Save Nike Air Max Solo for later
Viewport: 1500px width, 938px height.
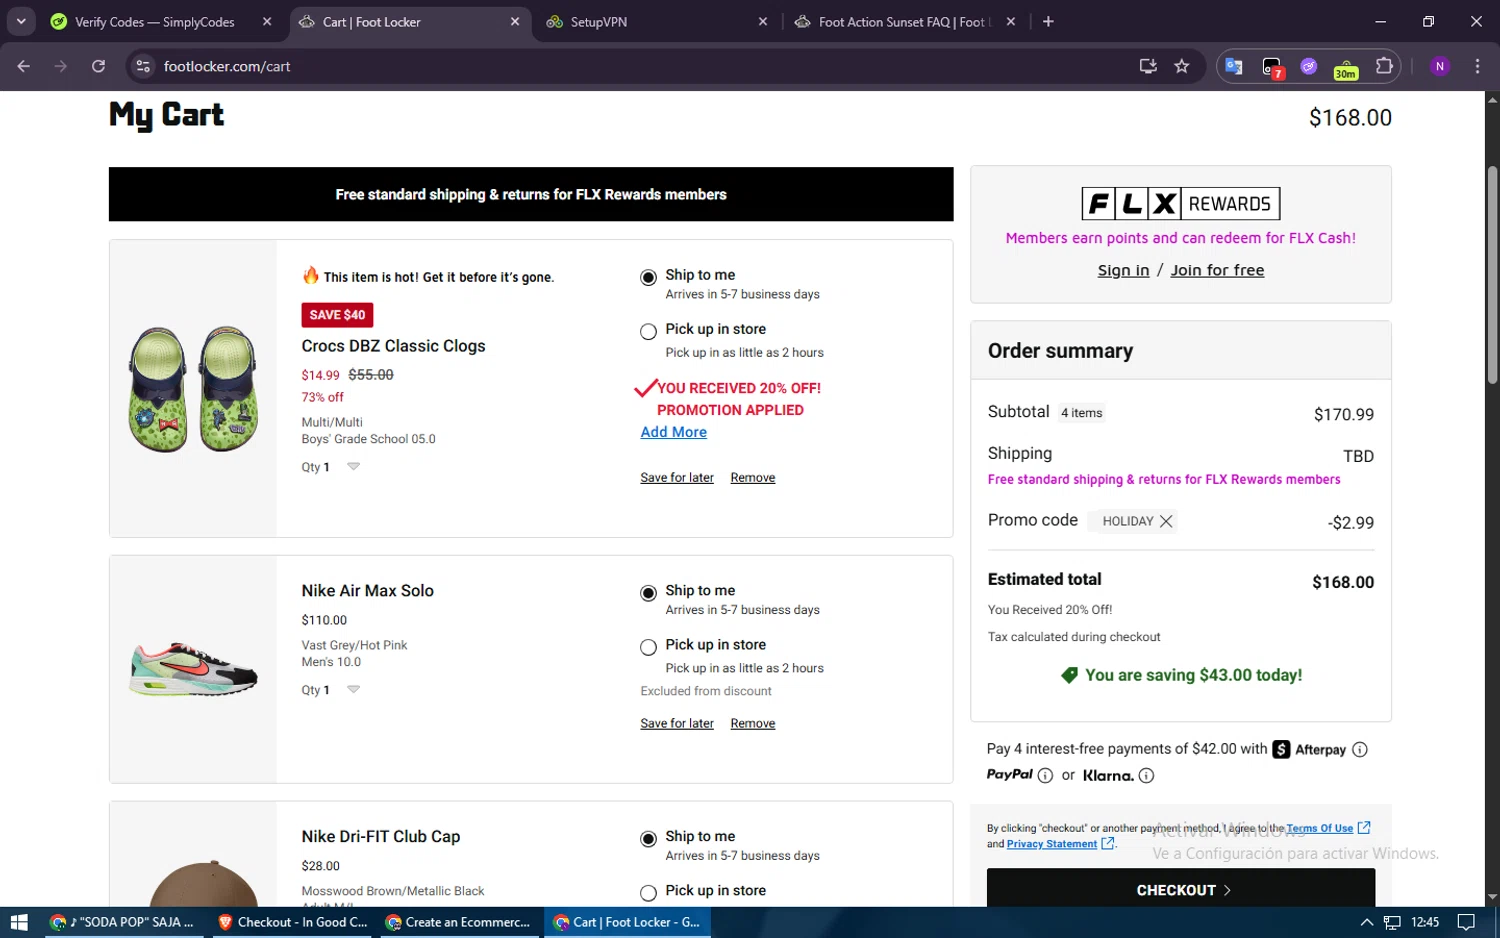pyautogui.click(x=677, y=723)
